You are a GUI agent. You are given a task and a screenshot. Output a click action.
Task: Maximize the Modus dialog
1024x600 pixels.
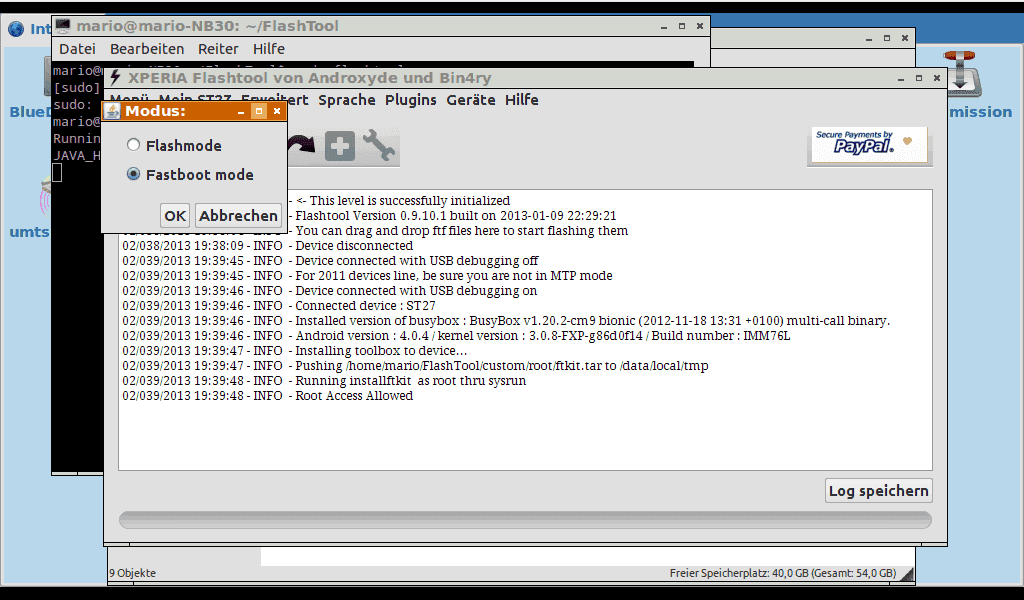point(259,111)
